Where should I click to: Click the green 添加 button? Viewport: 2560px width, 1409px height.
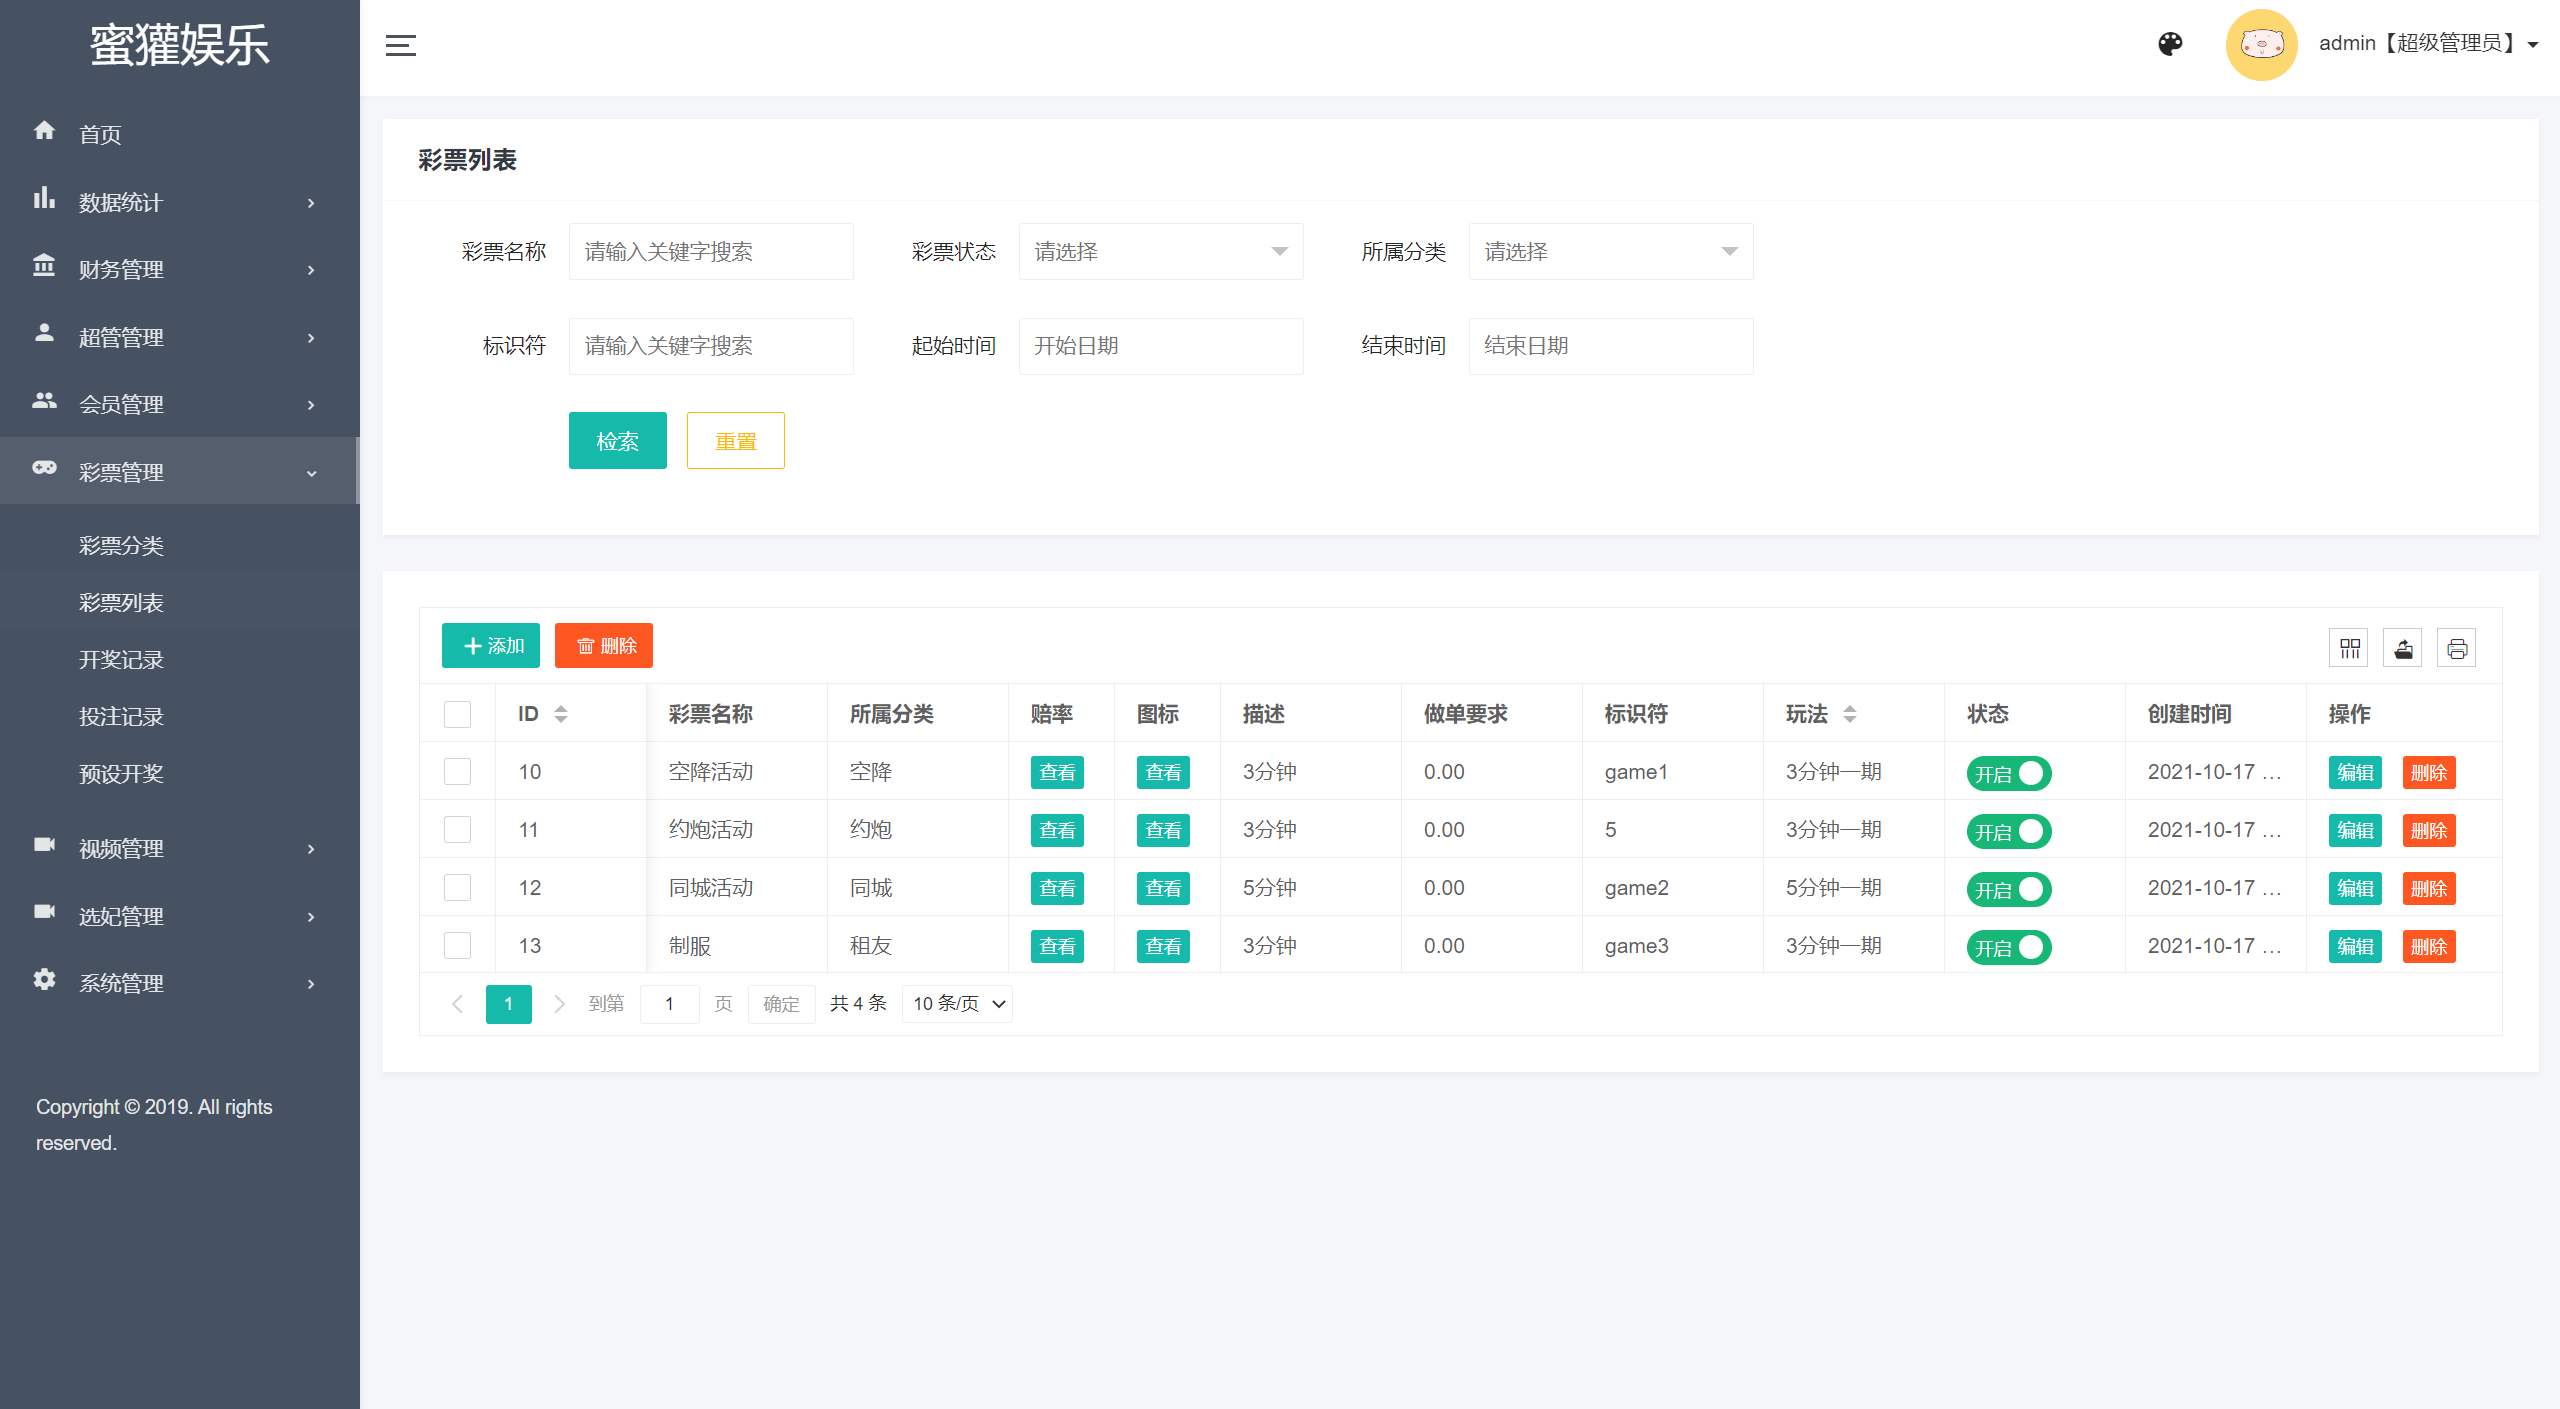pos(491,646)
